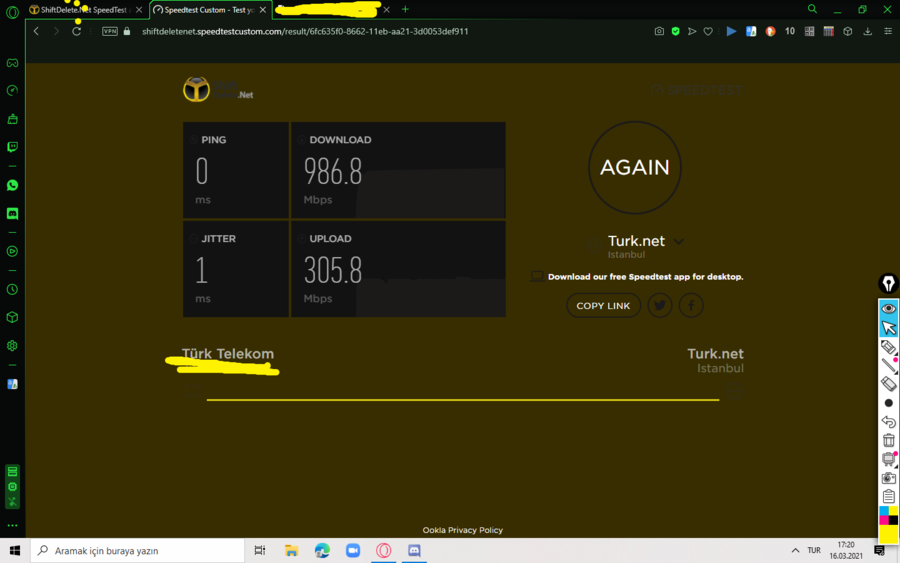Toggle the green ad blocker shield icon

pos(676,32)
